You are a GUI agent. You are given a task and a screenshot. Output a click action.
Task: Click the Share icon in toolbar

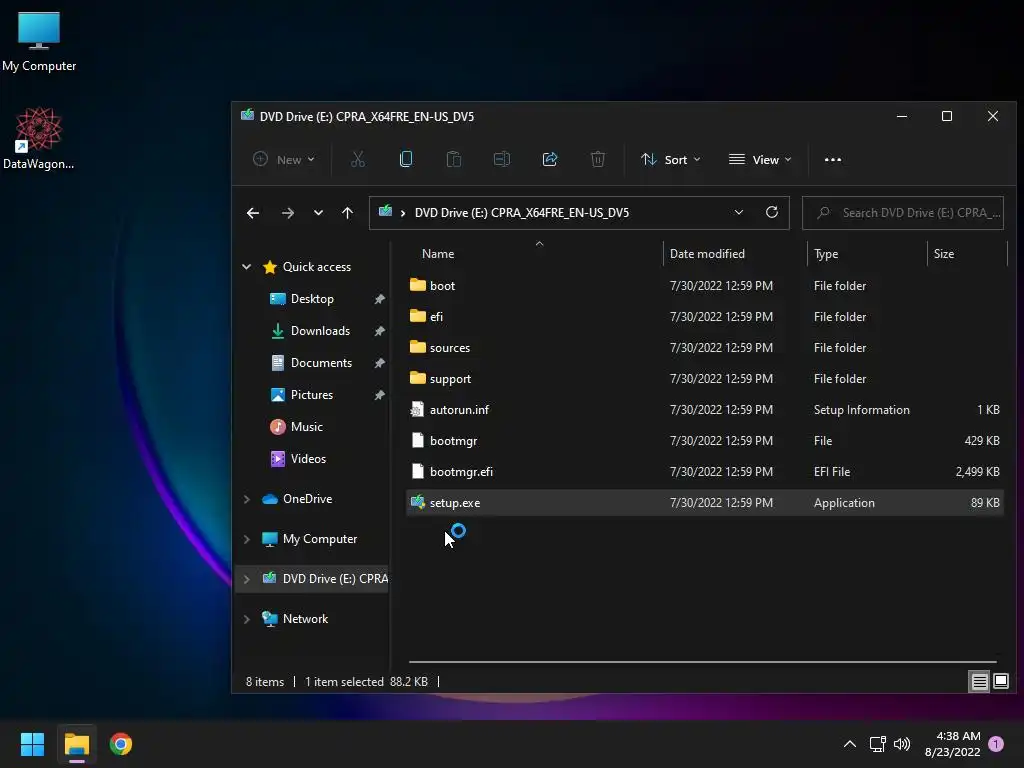pos(550,159)
